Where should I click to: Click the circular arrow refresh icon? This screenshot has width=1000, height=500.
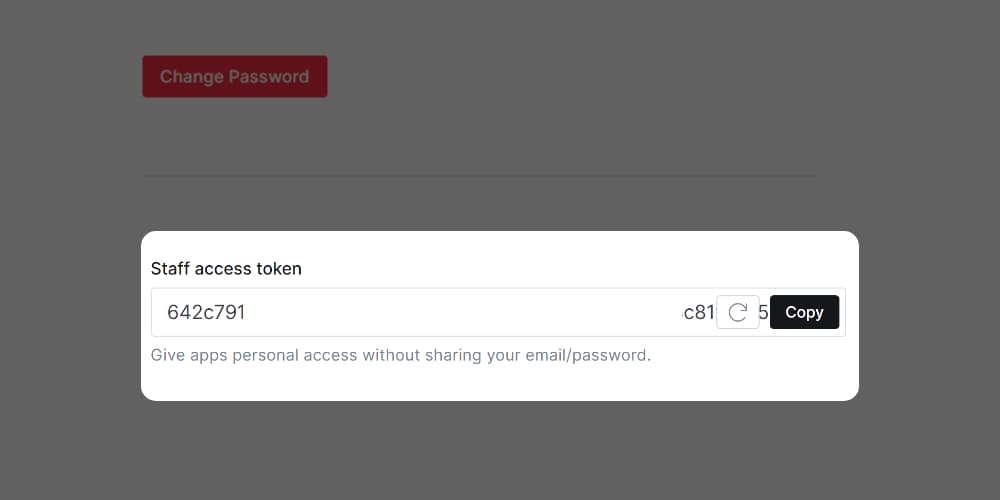click(x=738, y=312)
